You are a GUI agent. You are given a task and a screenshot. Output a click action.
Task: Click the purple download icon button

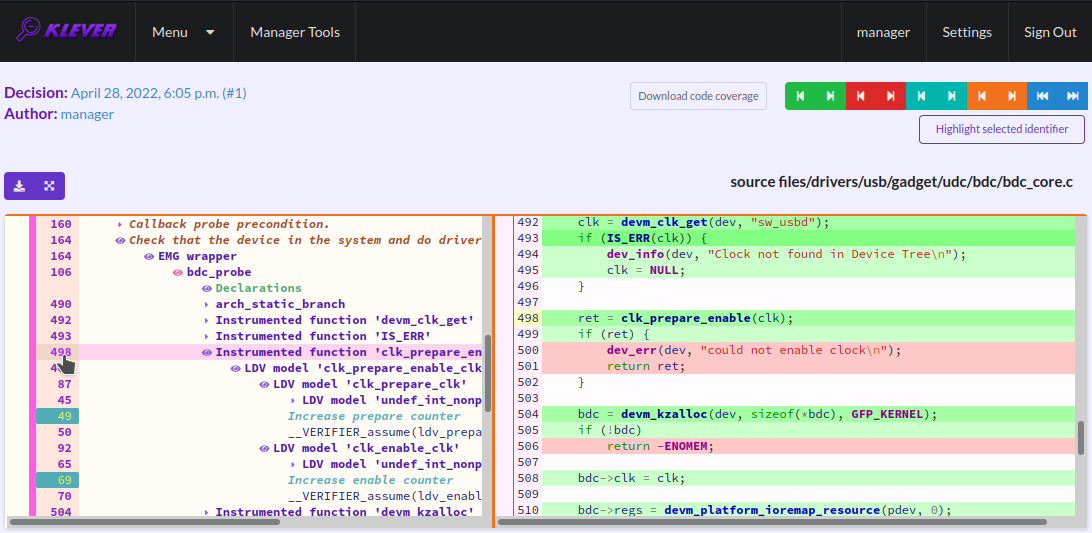coord(20,186)
